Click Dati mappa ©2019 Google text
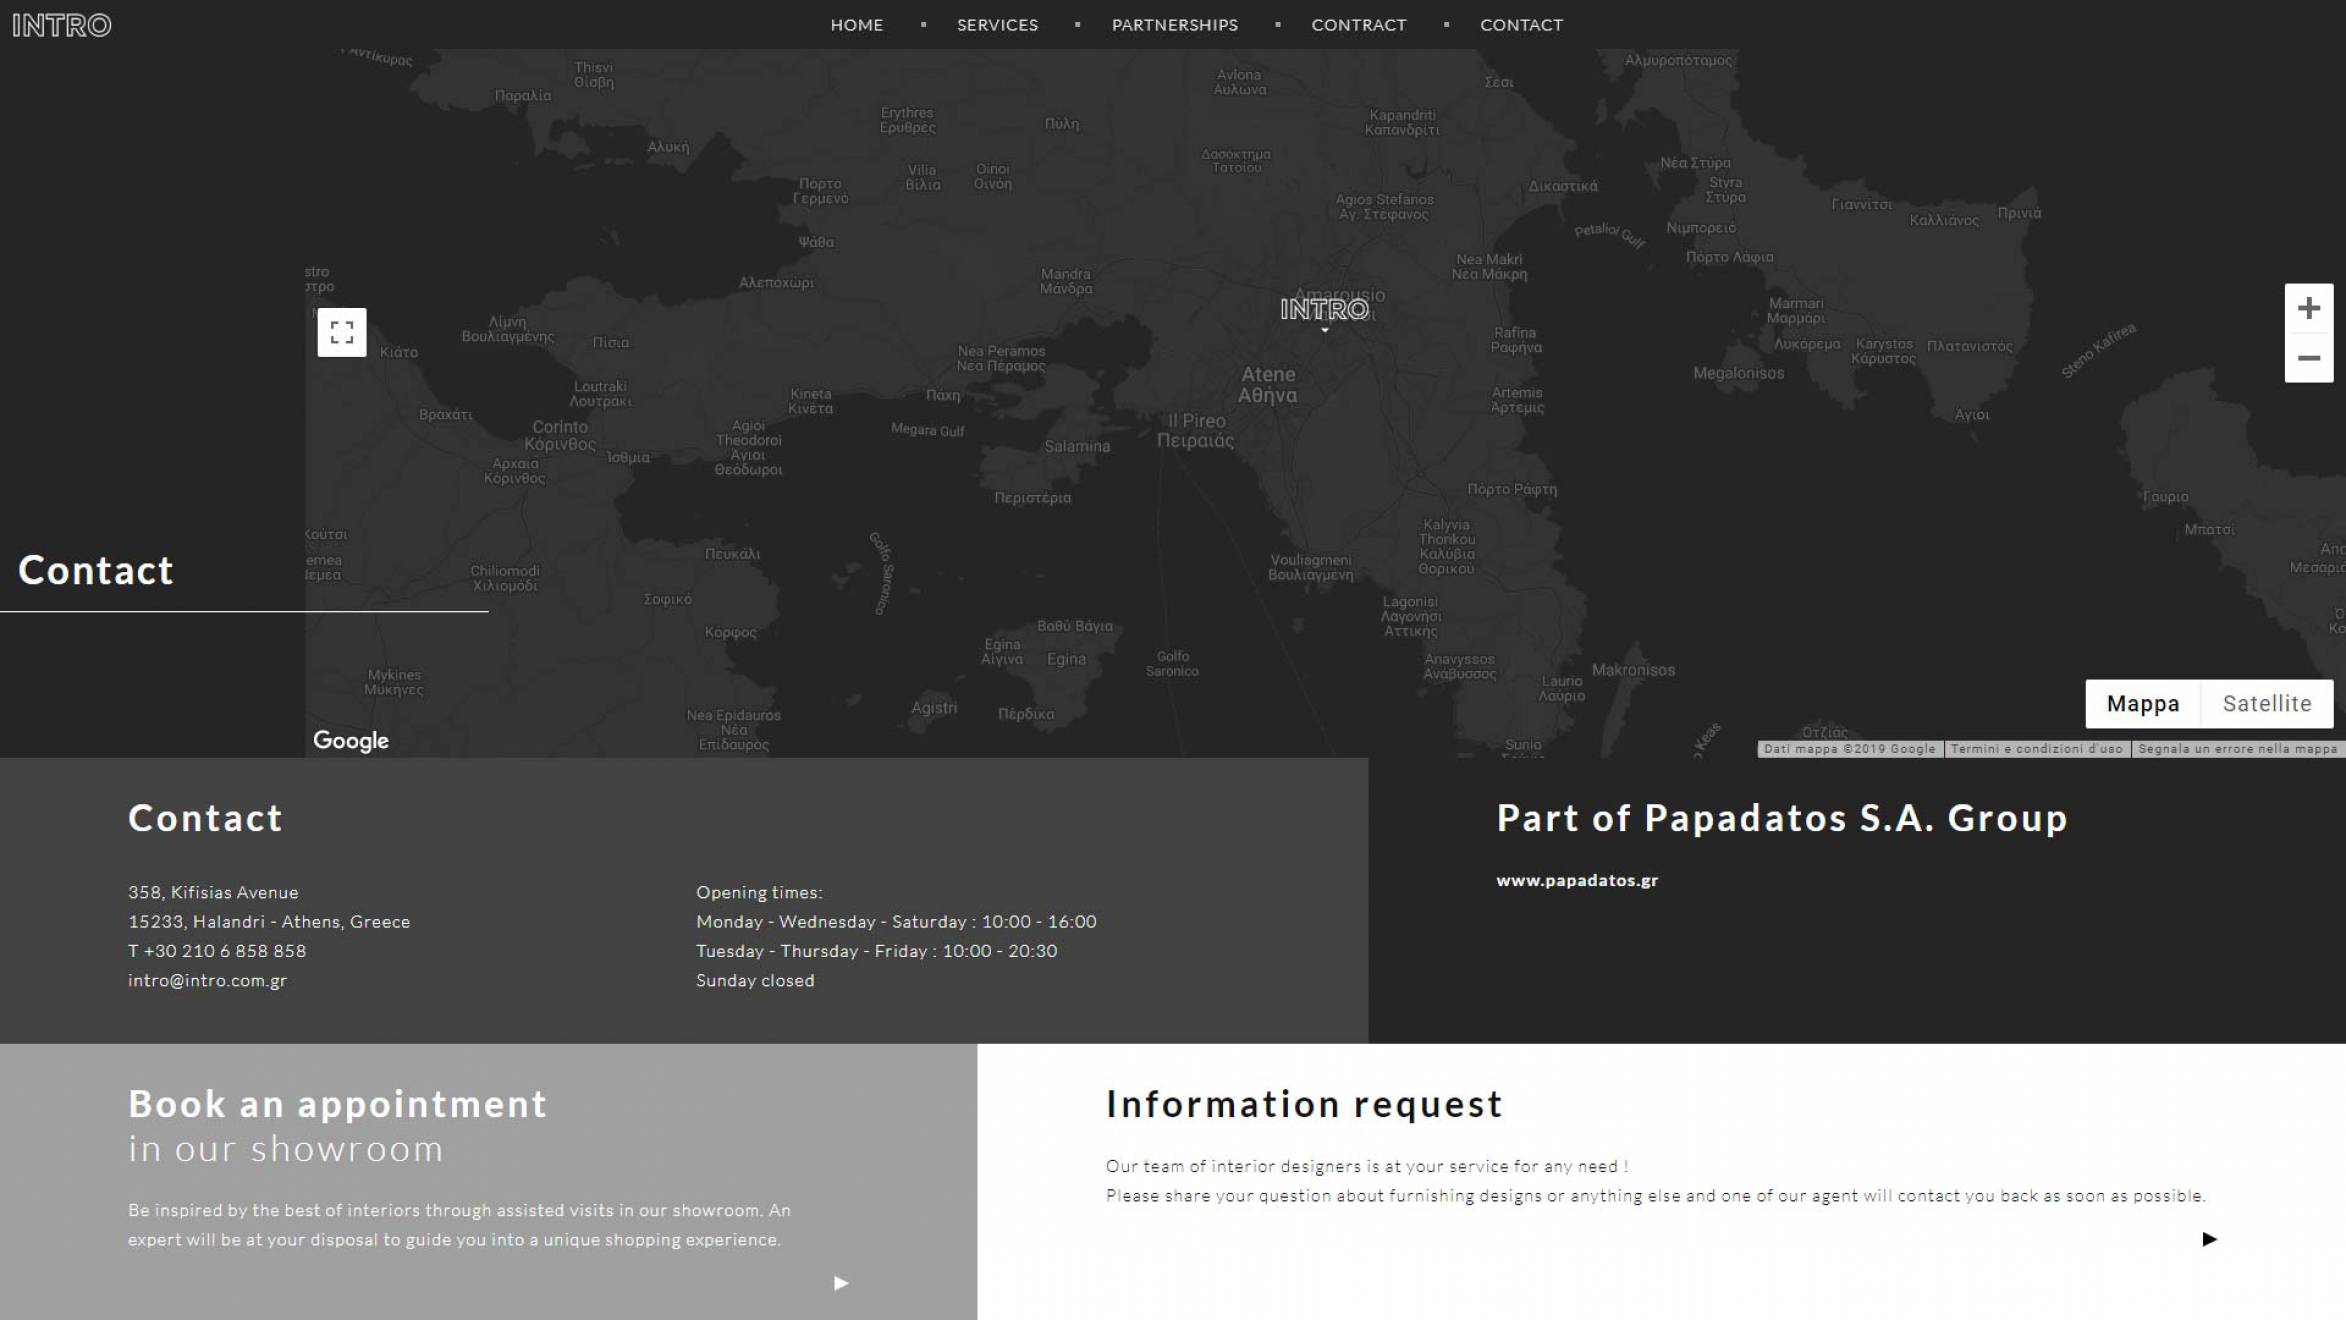 [x=1850, y=749]
